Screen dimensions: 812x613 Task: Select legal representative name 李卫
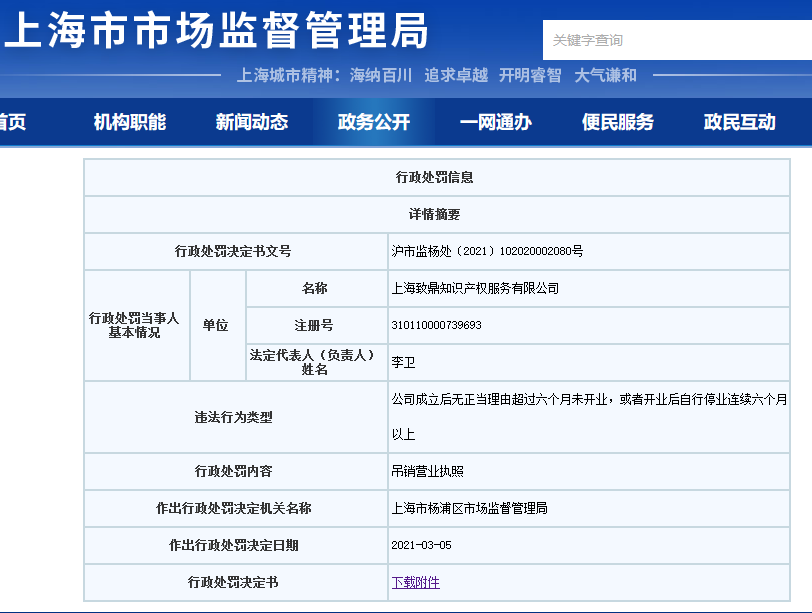[x=403, y=362]
